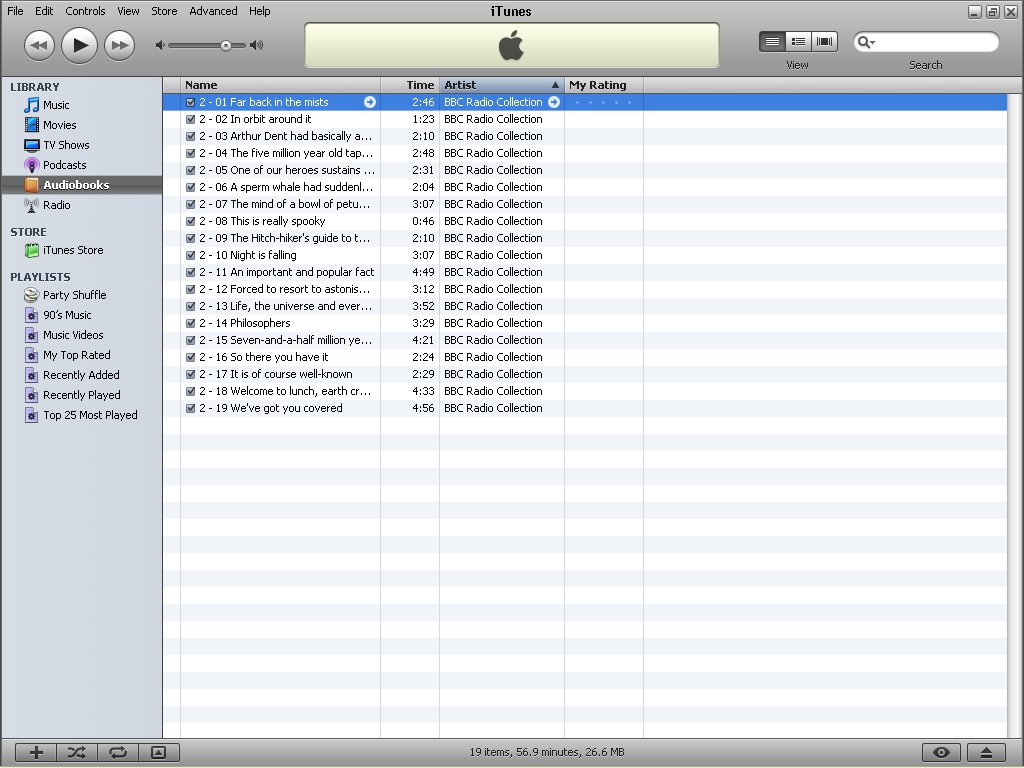The width and height of the screenshot is (1024, 768).
Task: Open Podcasts library icon
Action: pyautogui.click(x=31, y=165)
